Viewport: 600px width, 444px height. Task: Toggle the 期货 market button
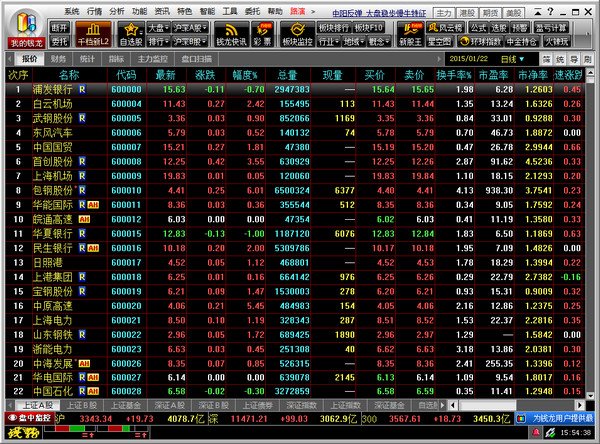point(491,13)
